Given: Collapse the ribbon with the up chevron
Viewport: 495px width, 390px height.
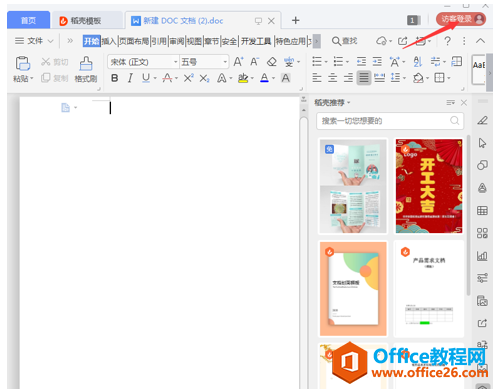Looking at the screenshot, I should pyautogui.click(x=480, y=41).
